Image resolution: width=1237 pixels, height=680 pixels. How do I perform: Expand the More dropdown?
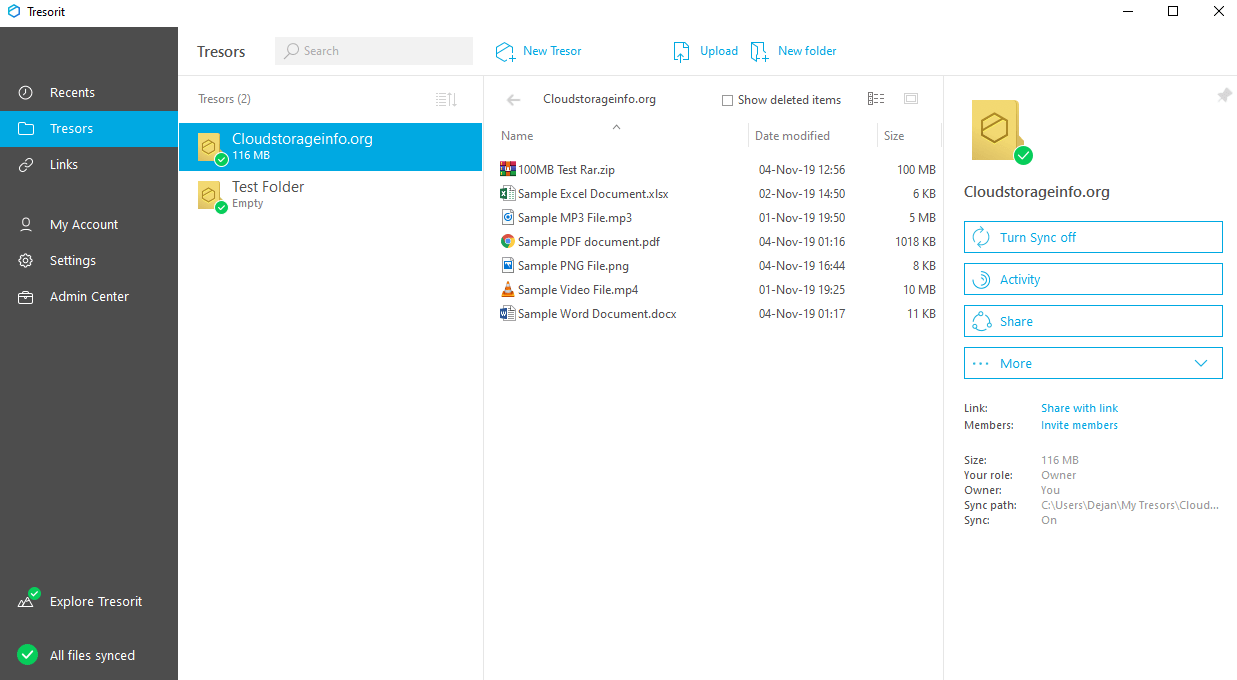point(1092,363)
